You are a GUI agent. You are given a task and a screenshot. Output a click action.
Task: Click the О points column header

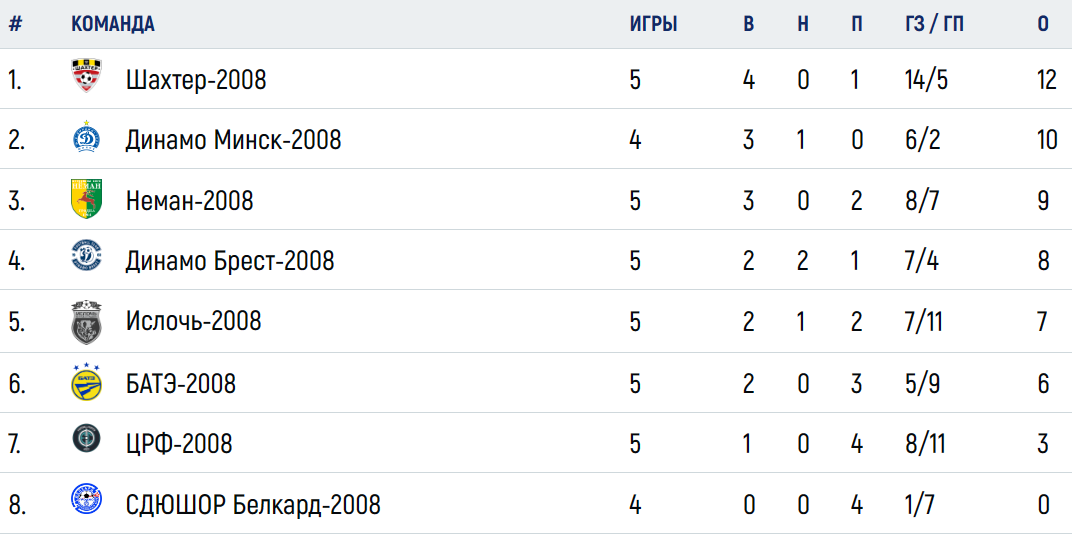click(1043, 24)
